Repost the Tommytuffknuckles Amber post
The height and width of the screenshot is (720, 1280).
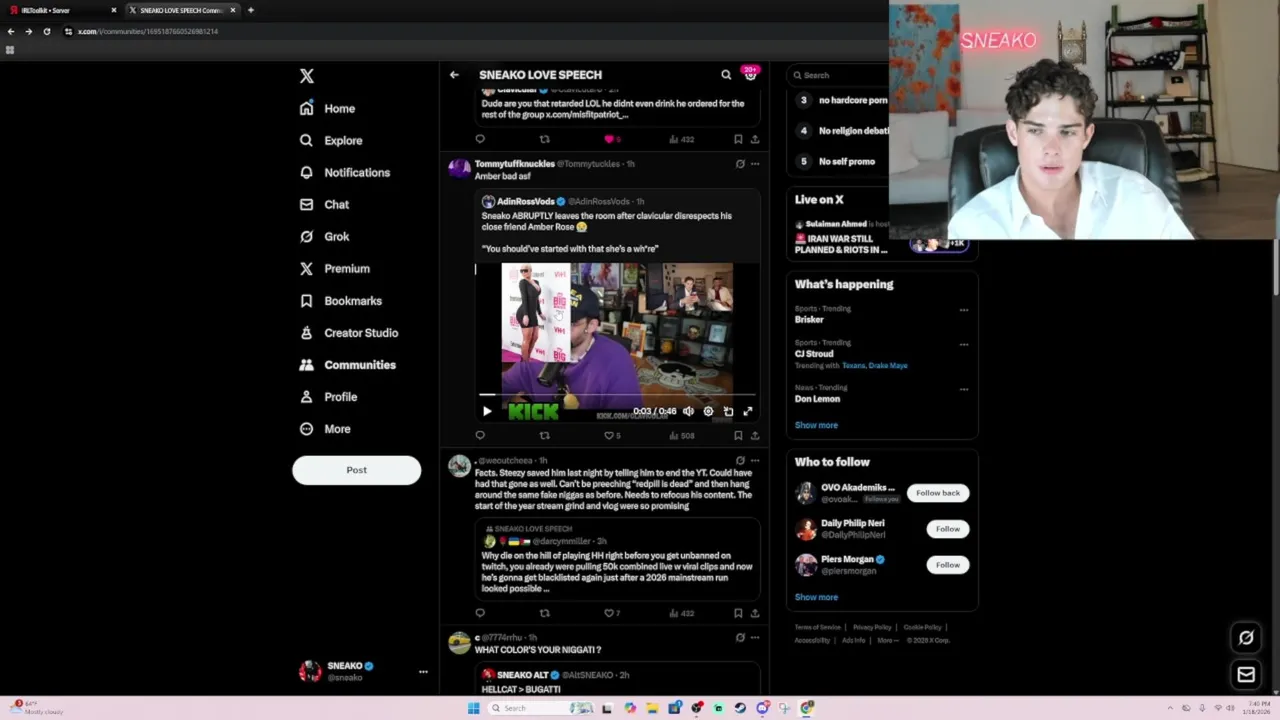(544, 435)
